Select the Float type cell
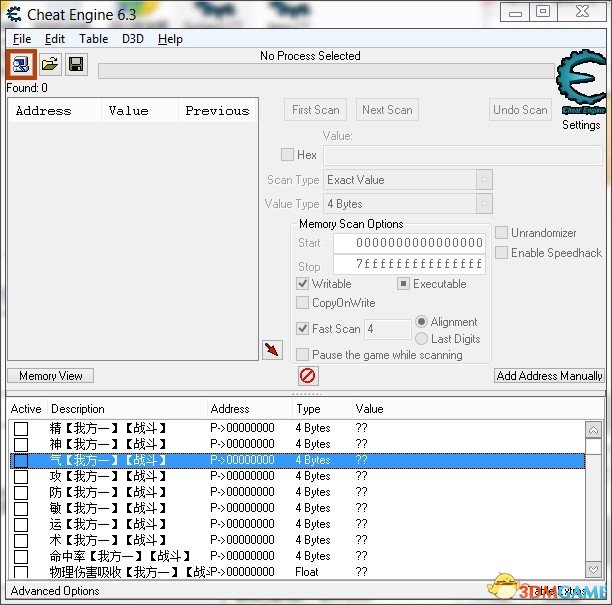This screenshot has height=605, width=612. tap(306, 572)
